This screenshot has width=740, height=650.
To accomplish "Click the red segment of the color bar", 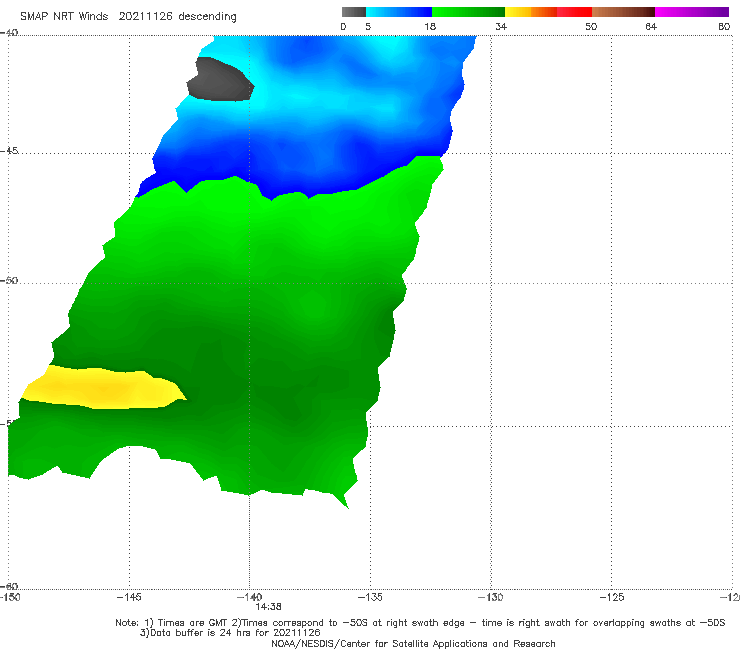I will (574, 12).
